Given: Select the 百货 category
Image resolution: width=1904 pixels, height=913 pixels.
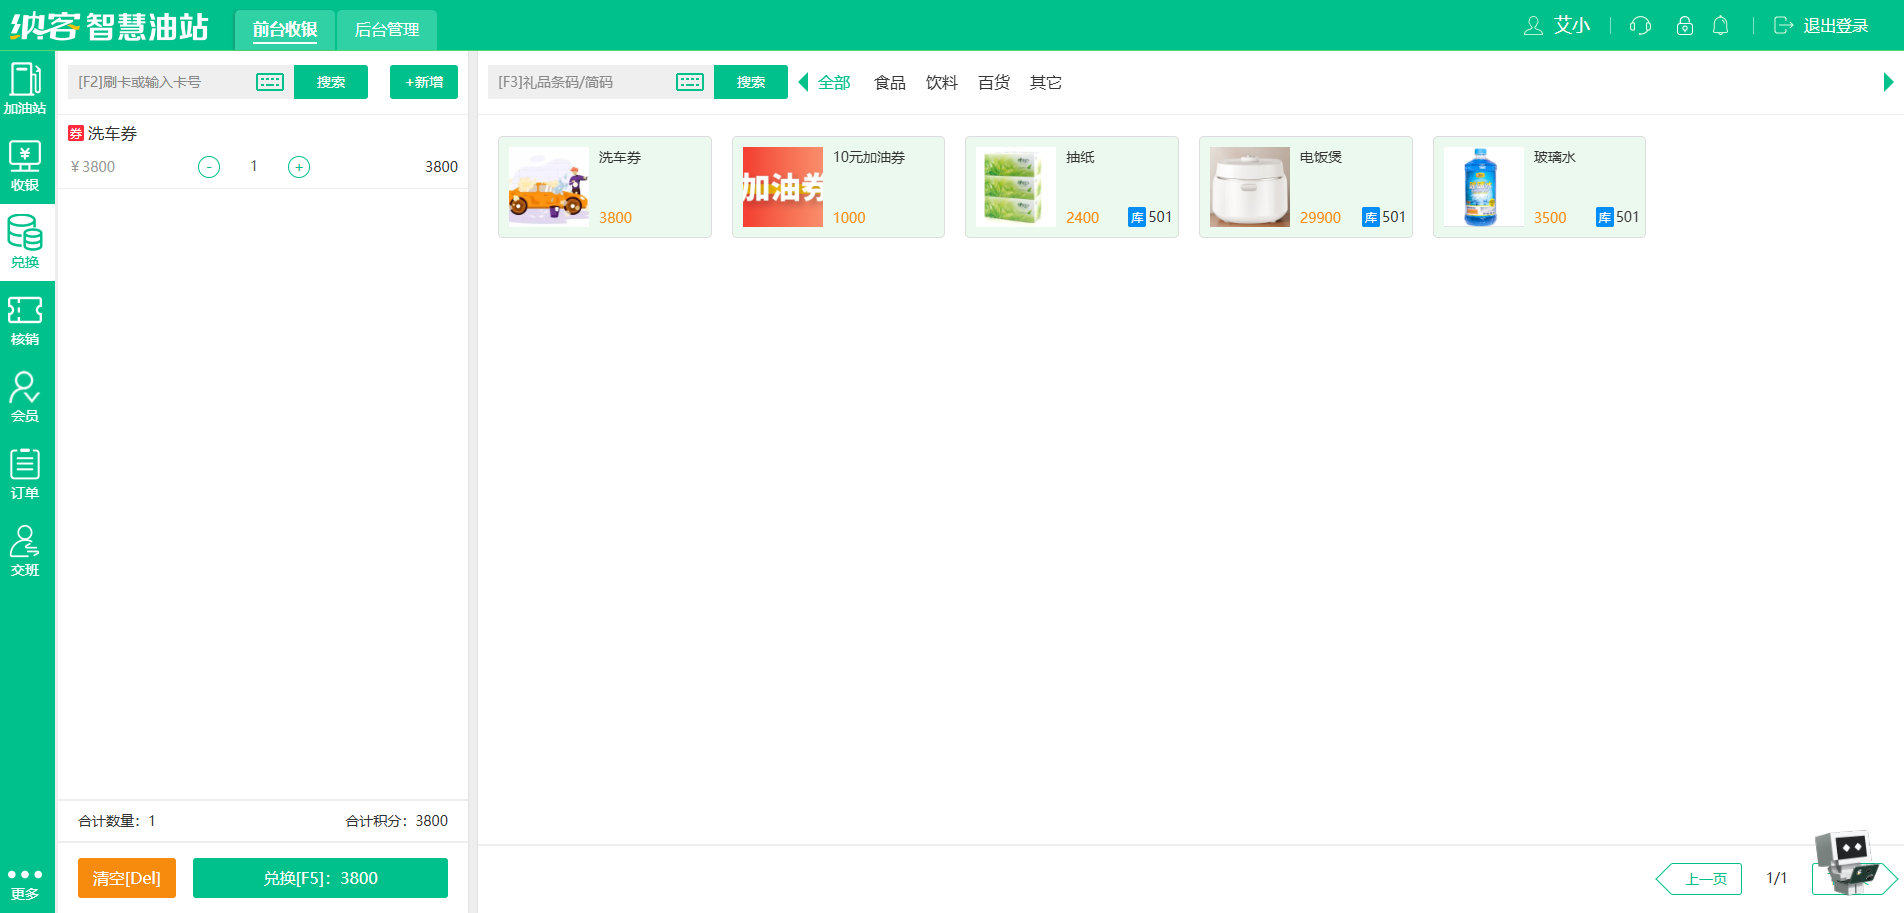Looking at the screenshot, I should 994,82.
